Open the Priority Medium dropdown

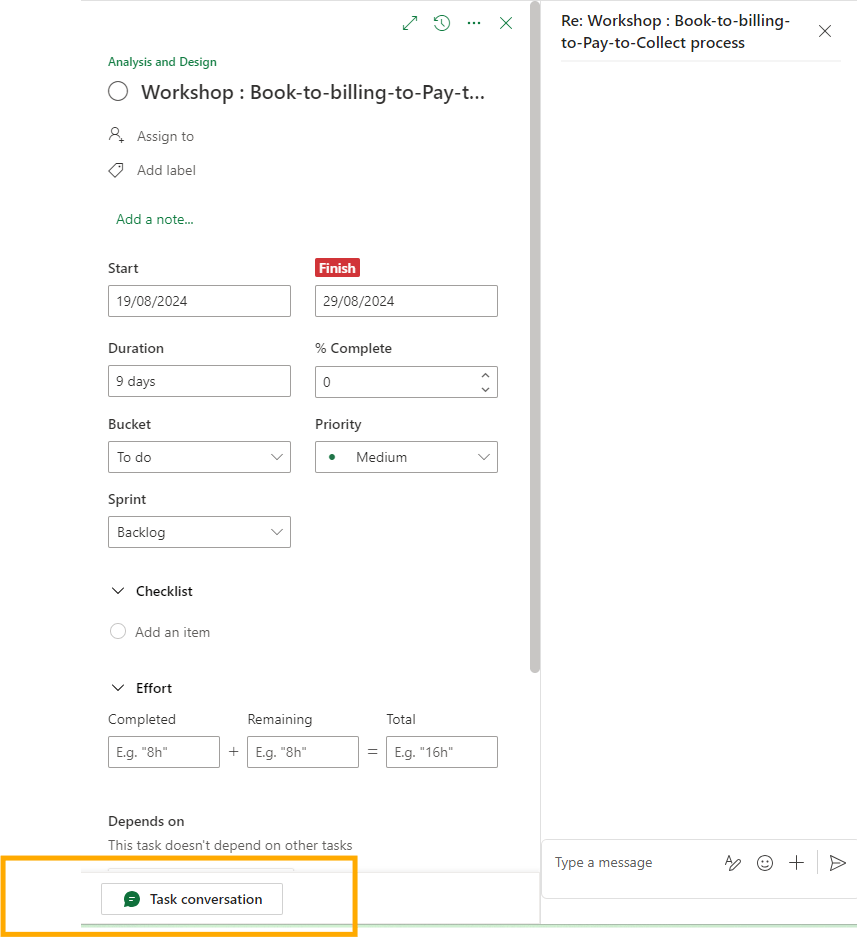point(406,457)
